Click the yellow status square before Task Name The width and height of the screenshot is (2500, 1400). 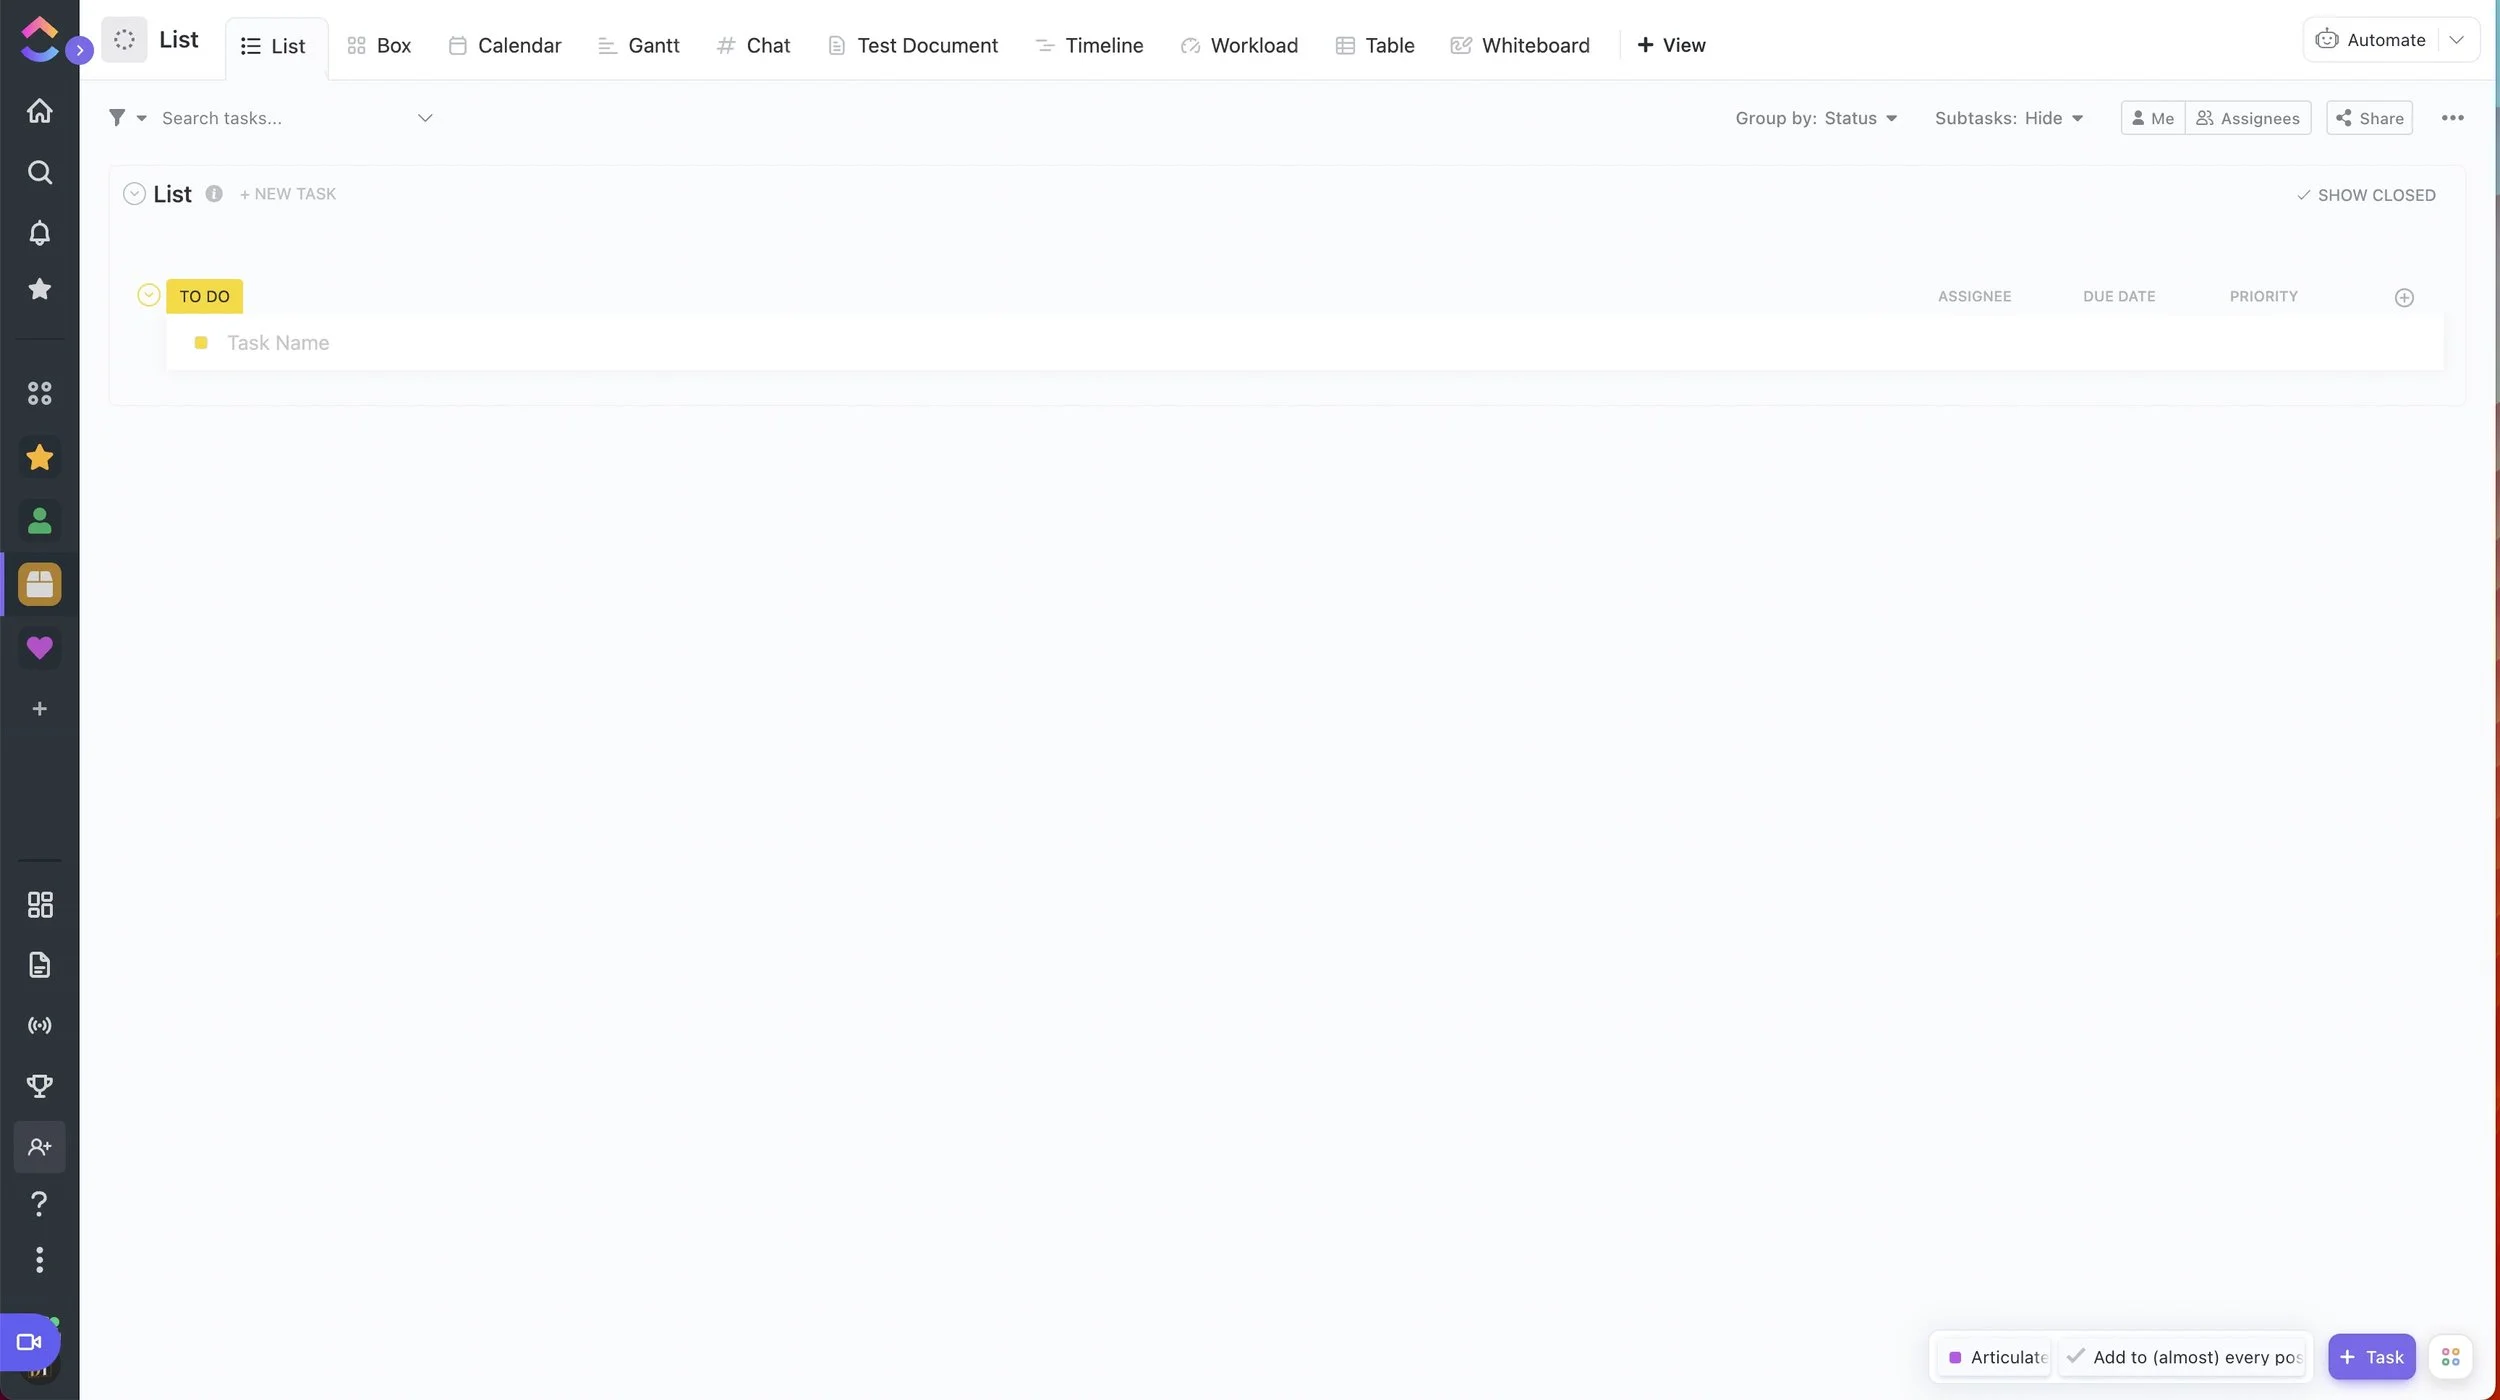[201, 343]
